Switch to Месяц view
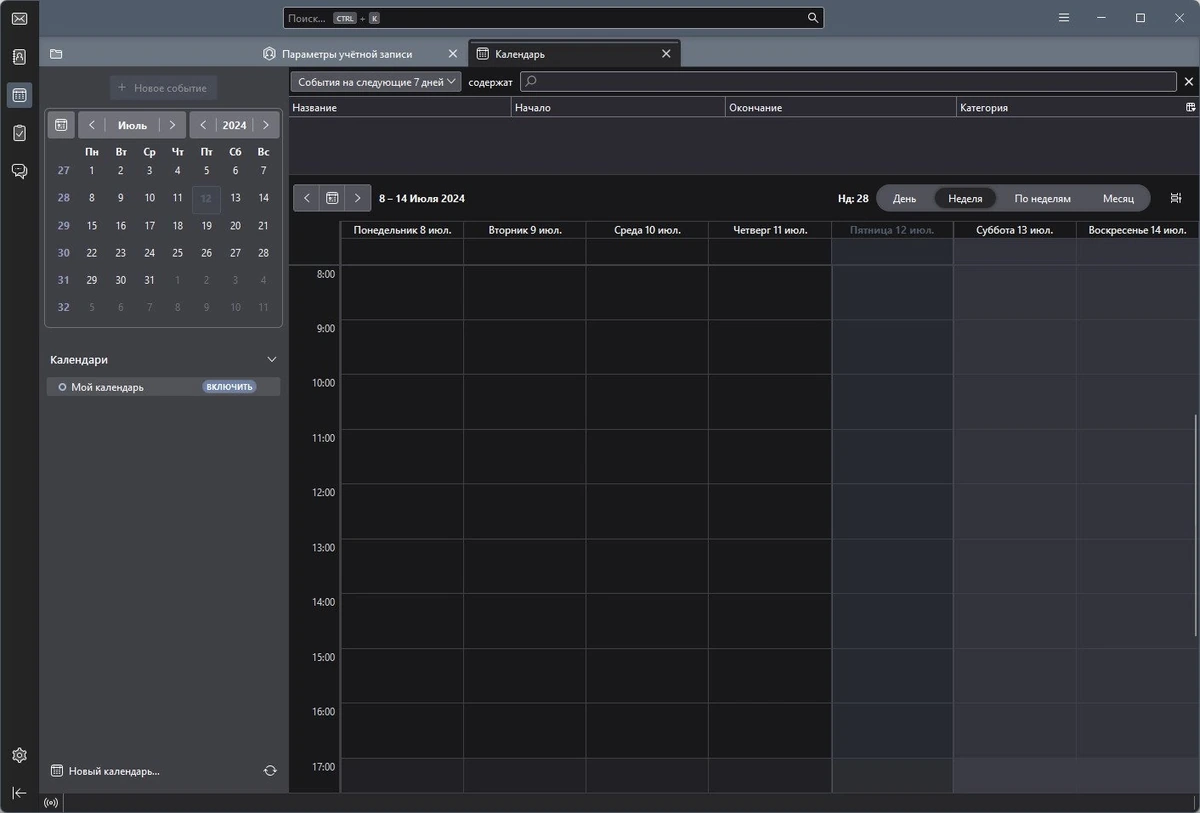The width and height of the screenshot is (1200, 813). pyautogui.click(x=1118, y=198)
